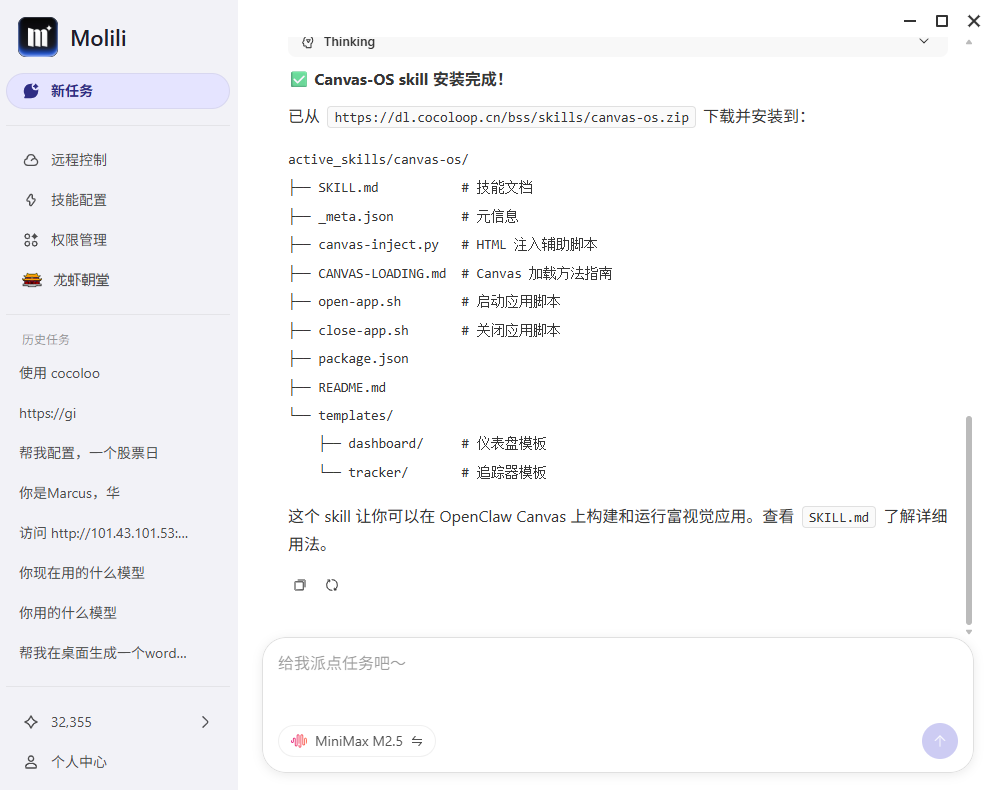Click the canvas-os.zip download URL
The width and height of the screenshot is (993, 790).
click(511, 117)
